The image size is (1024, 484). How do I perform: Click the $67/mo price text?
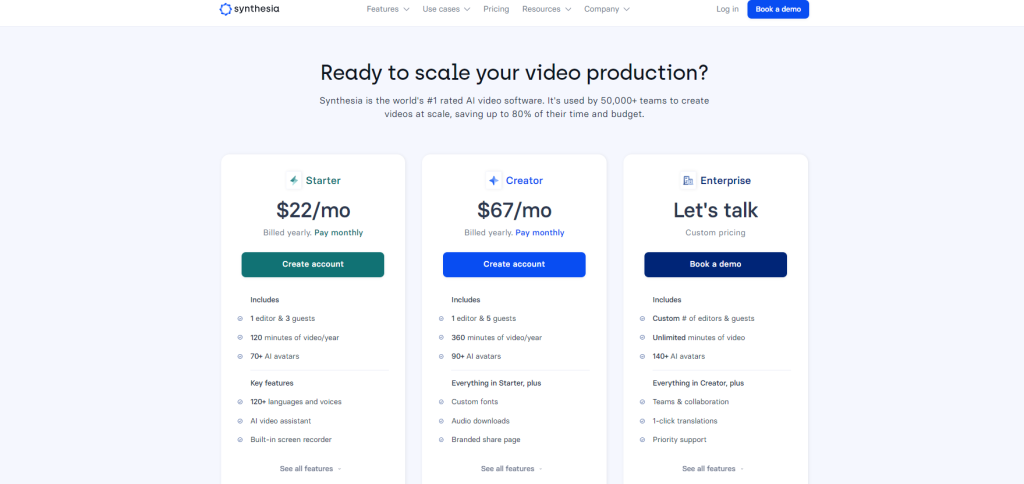[514, 210]
